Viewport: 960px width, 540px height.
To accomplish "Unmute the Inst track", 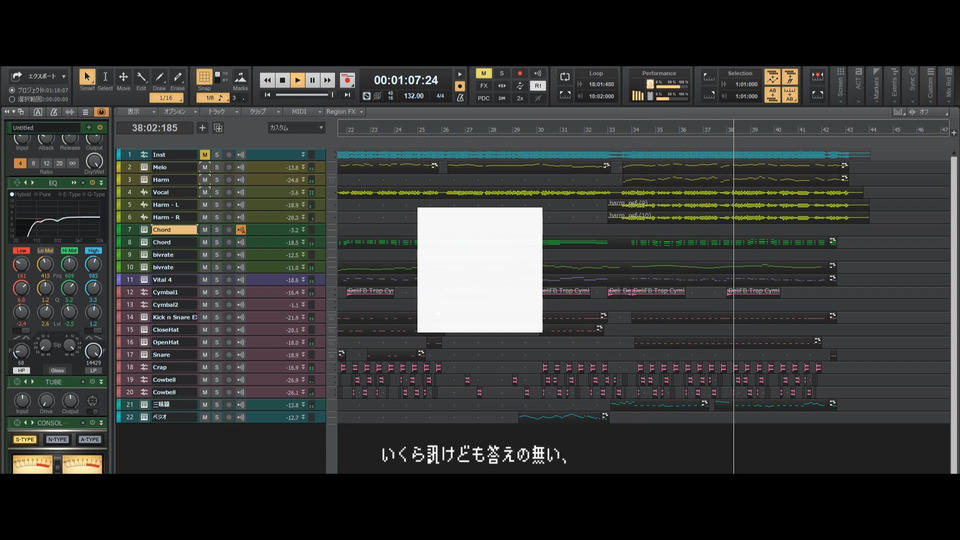I will [x=205, y=155].
